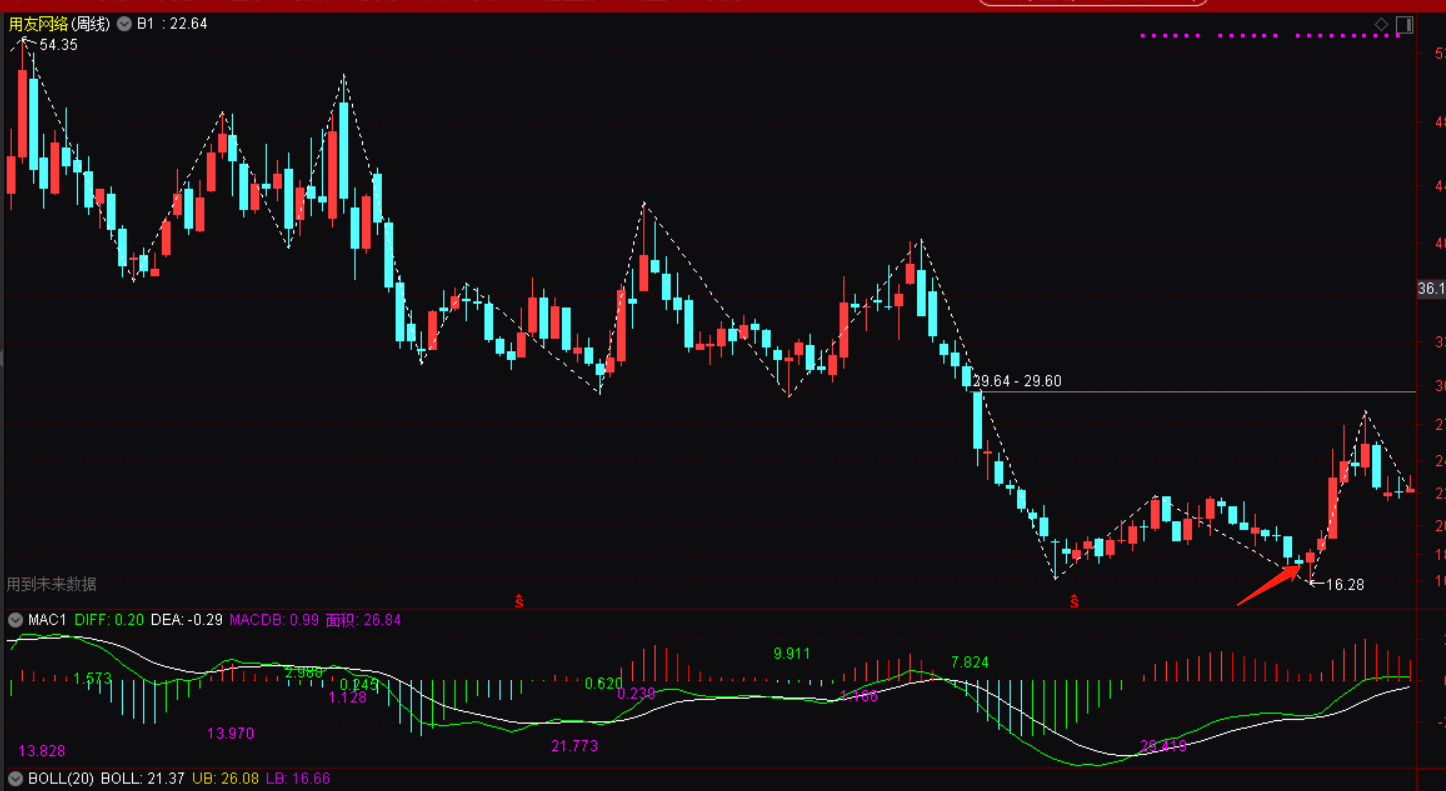Open the main chart indicator dropdown arrow

[x=124, y=24]
